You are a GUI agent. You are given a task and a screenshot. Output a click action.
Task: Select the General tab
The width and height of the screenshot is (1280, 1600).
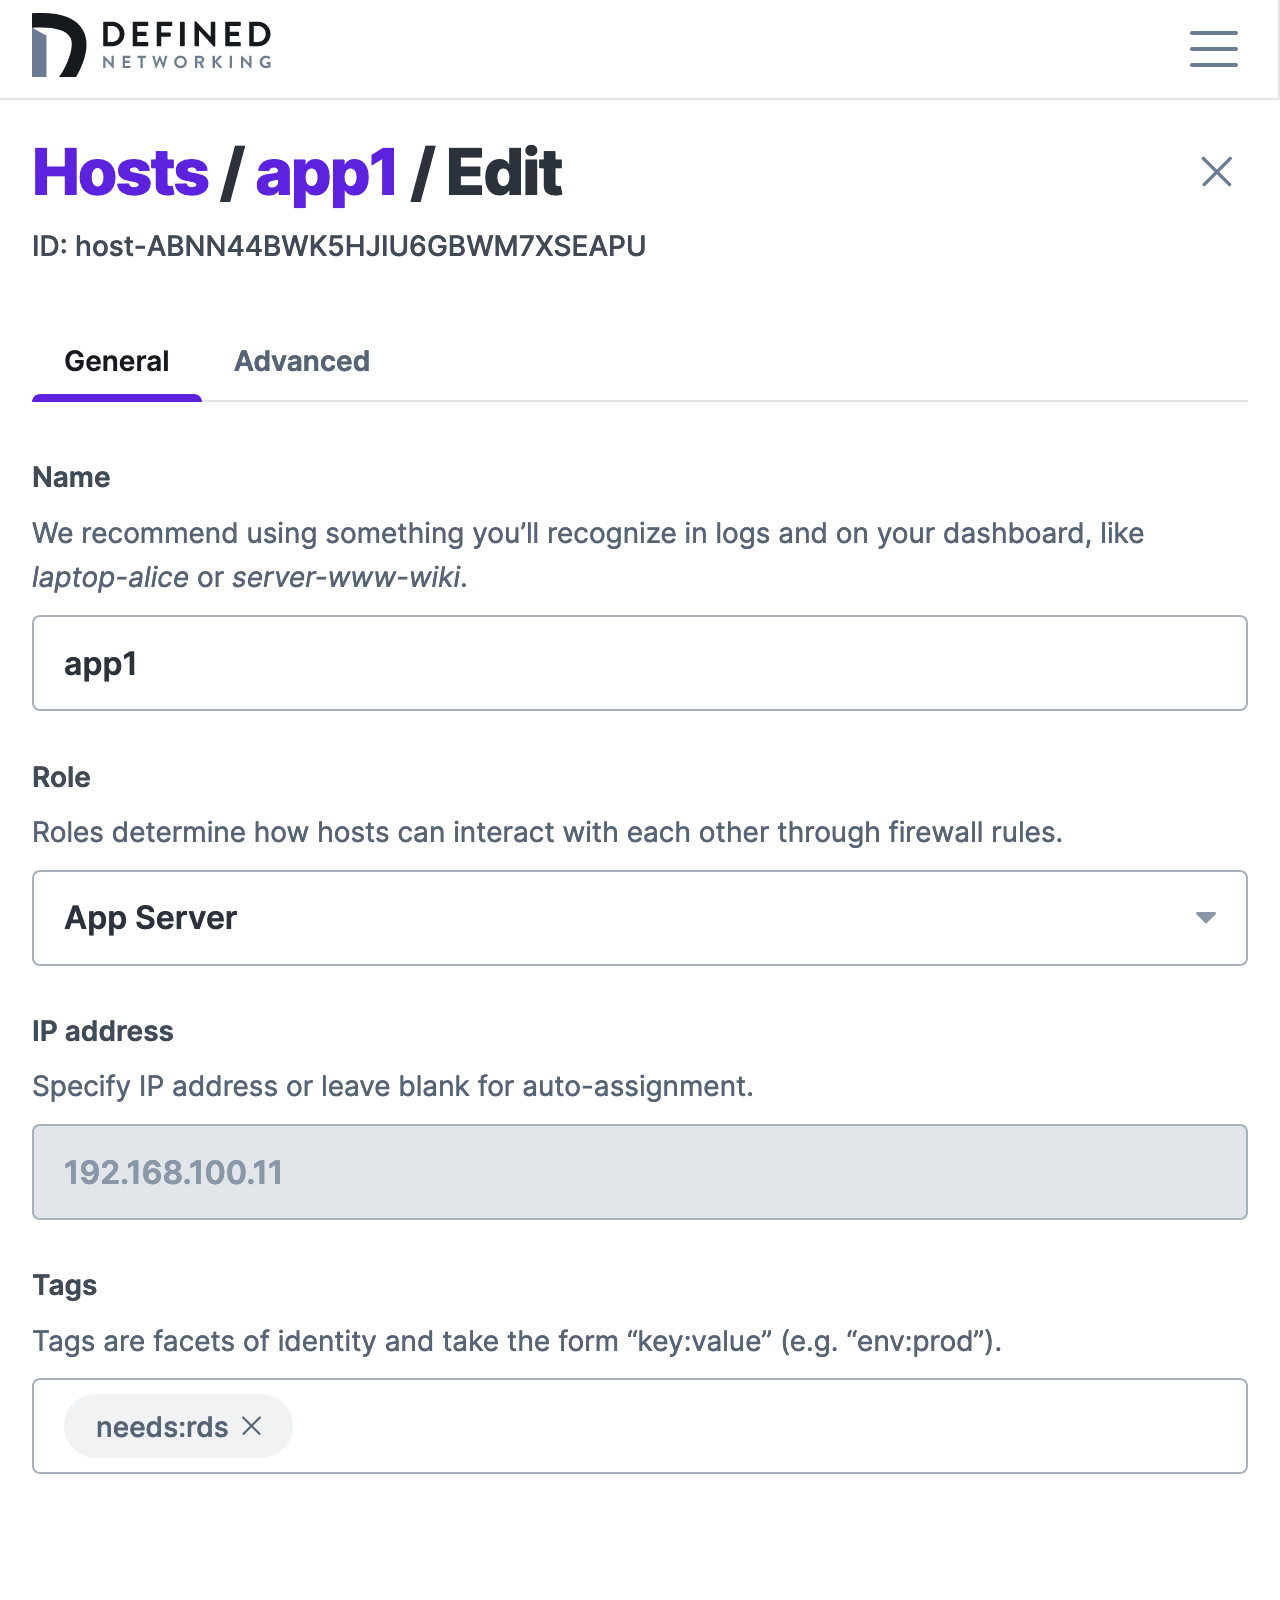coord(116,361)
